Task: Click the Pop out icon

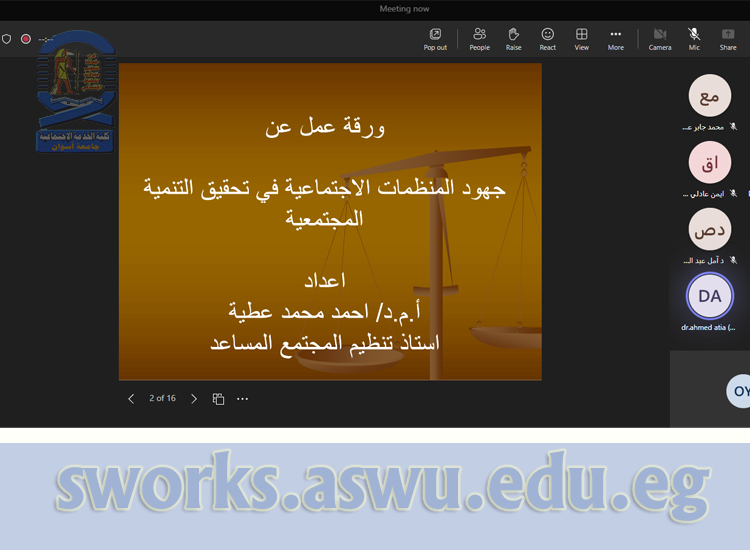Action: click(435, 38)
